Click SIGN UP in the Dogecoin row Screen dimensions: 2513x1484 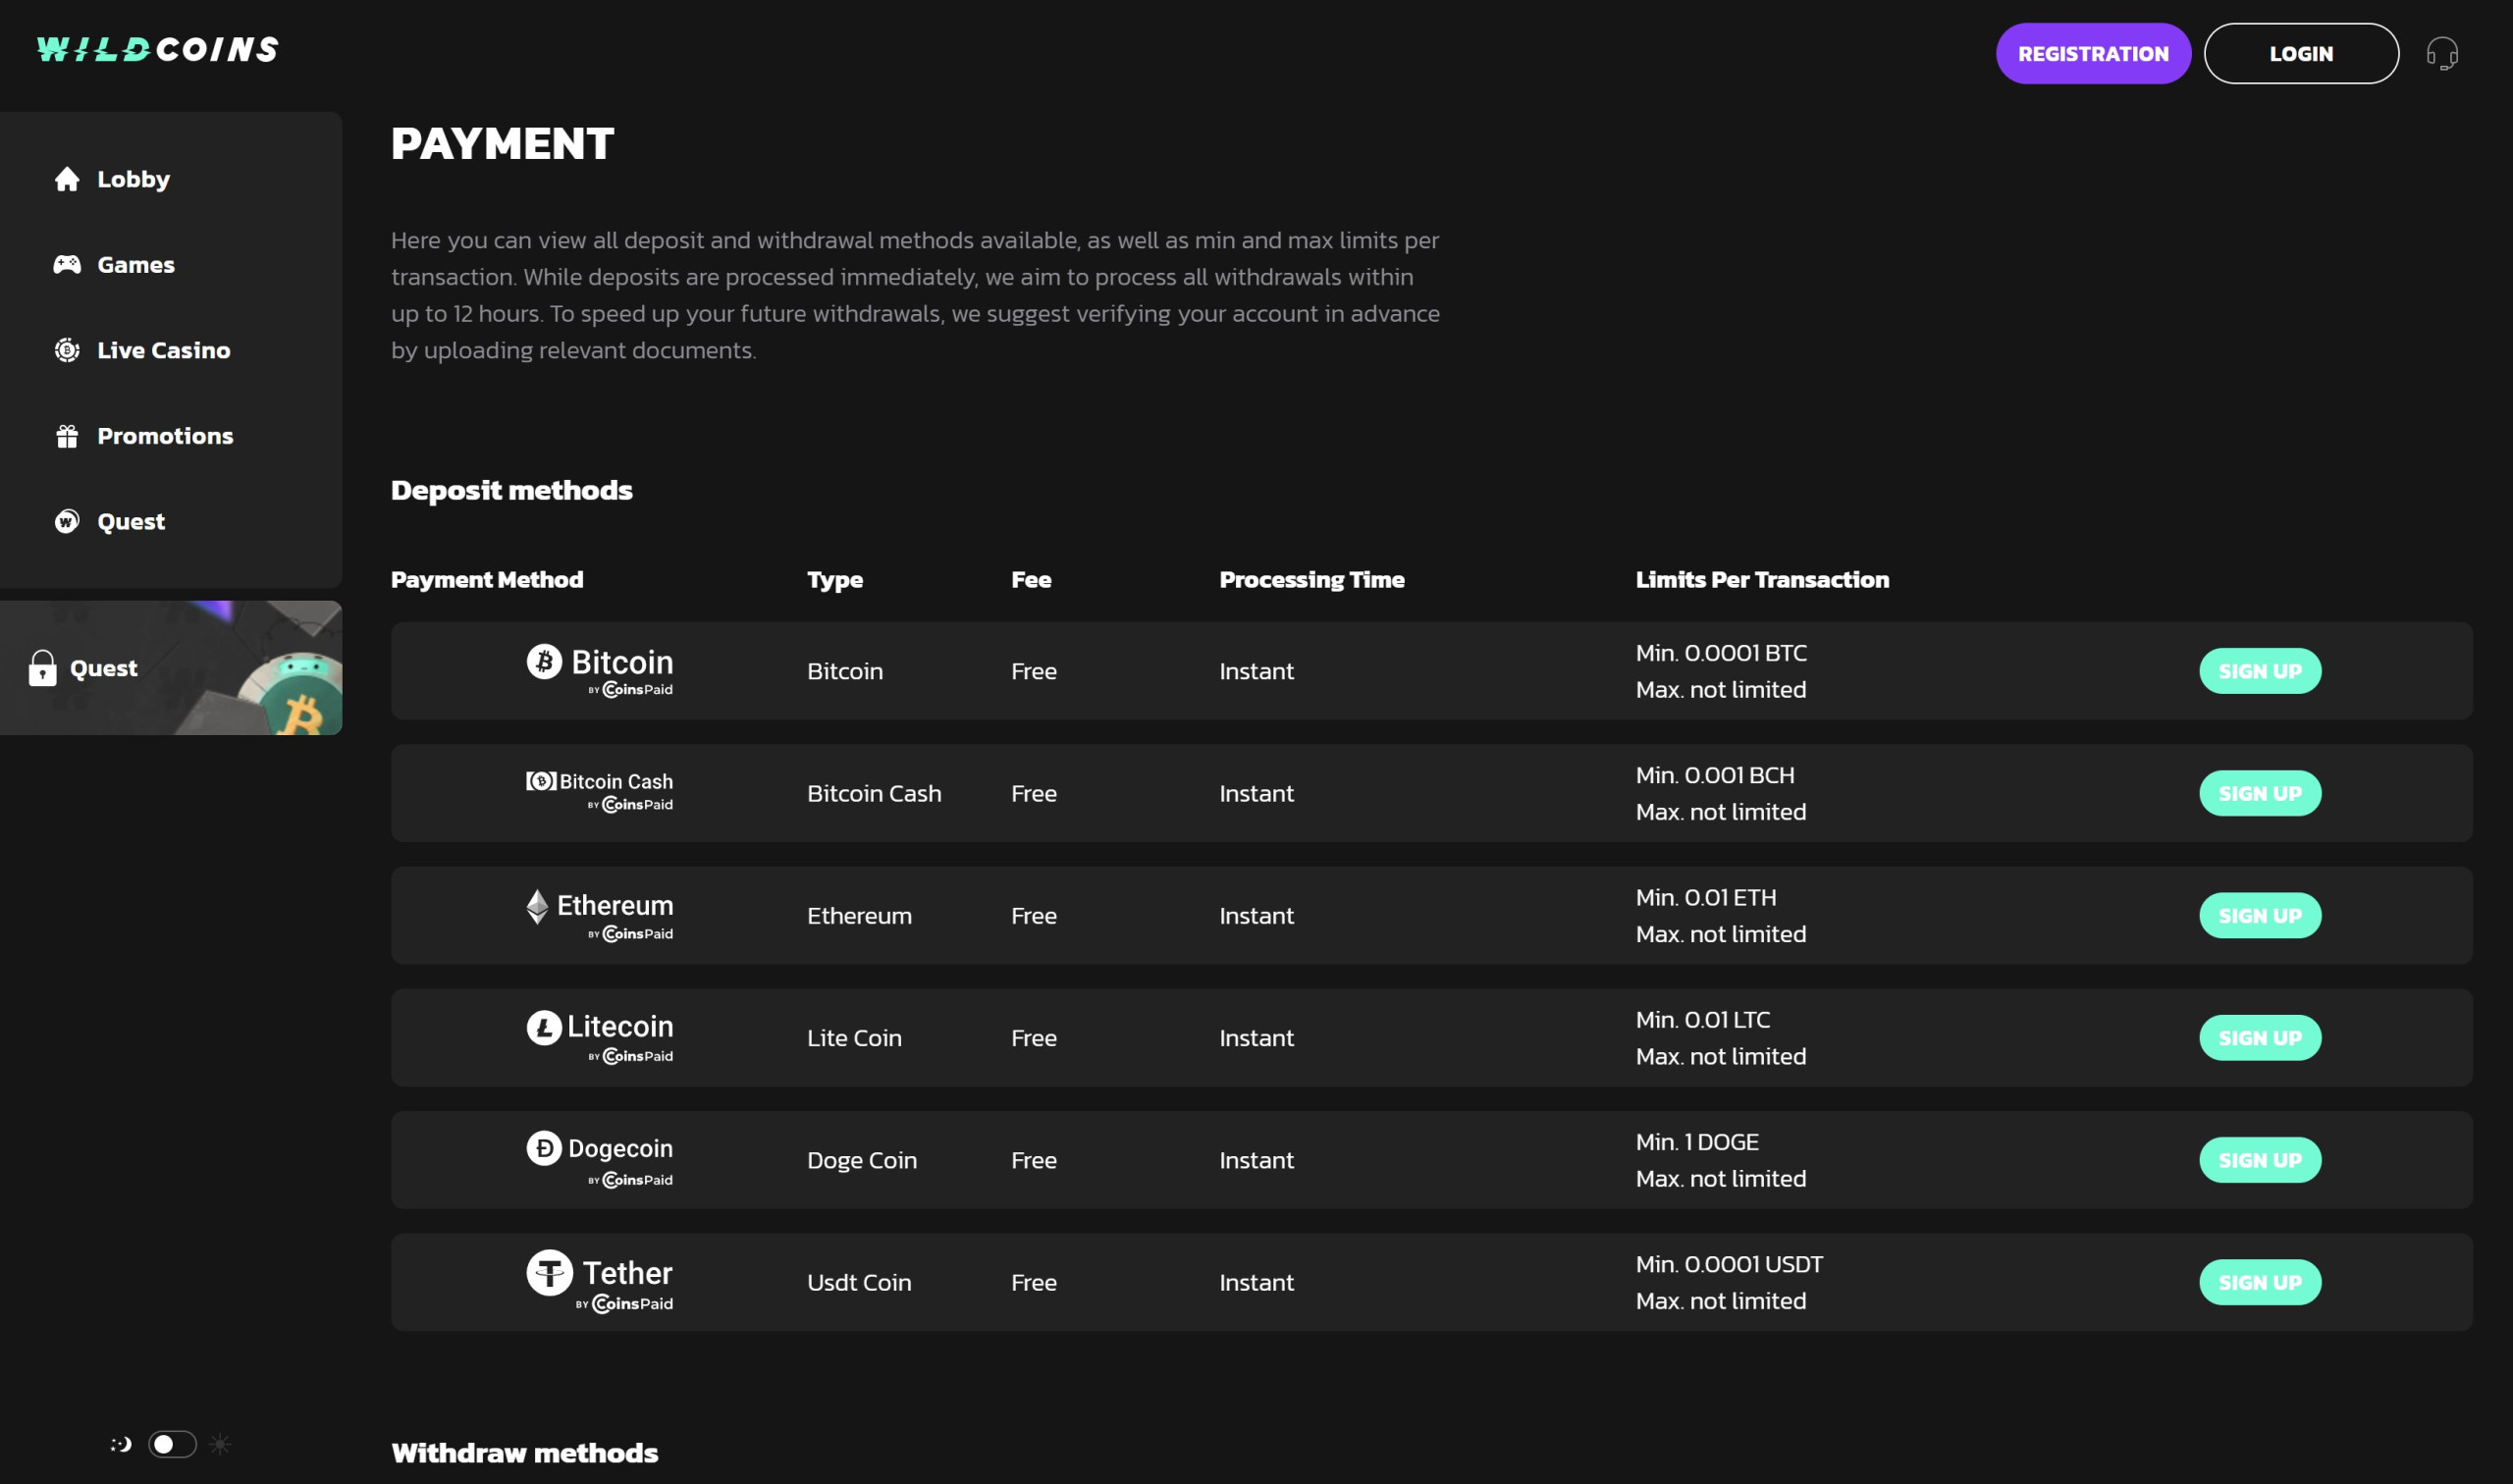tap(2260, 1160)
